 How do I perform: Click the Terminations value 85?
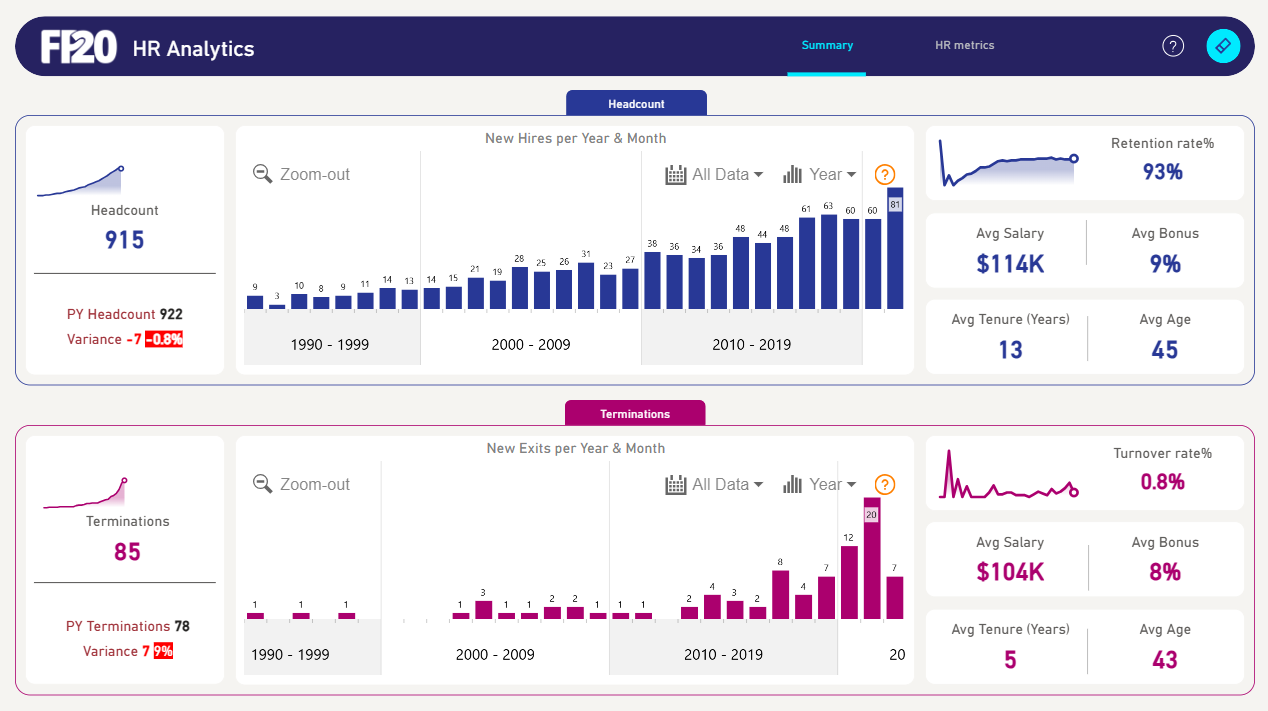point(127,551)
